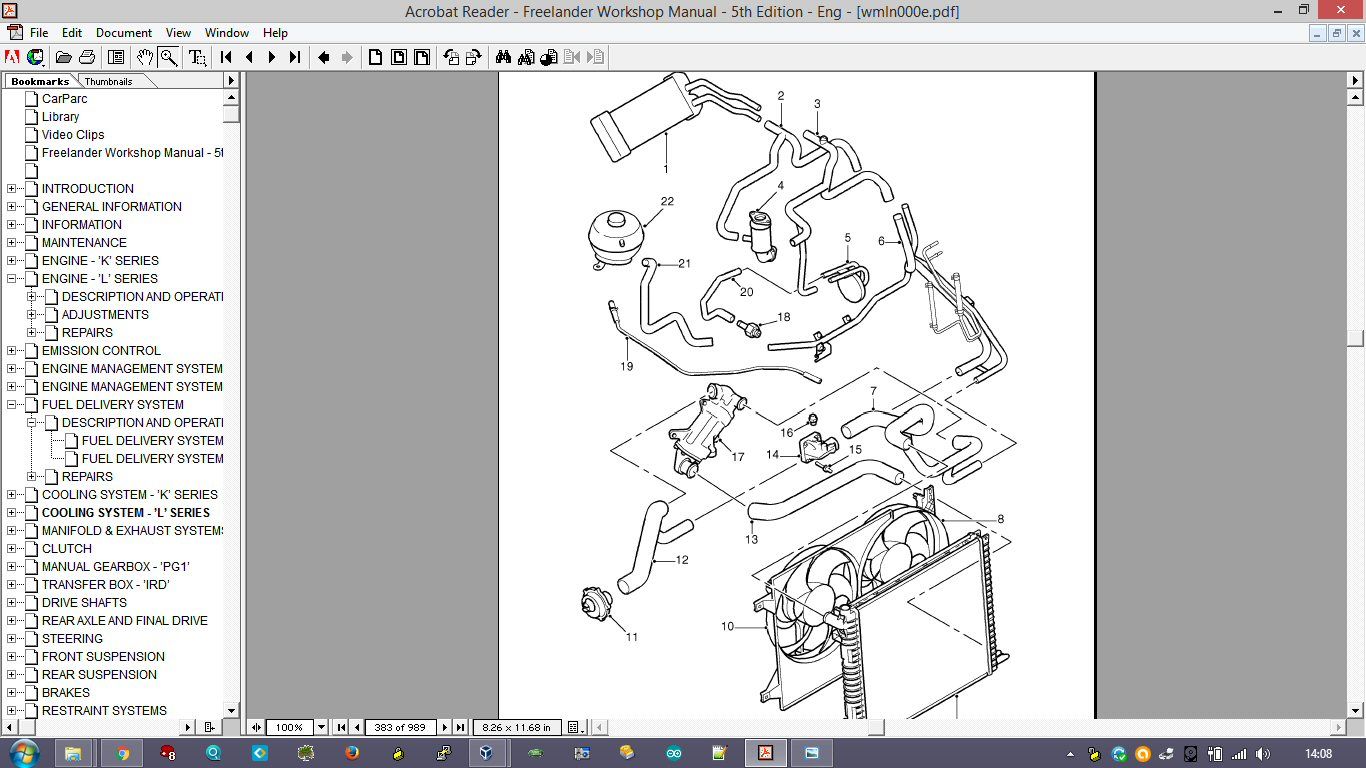Open the CLUTCH bookmark
1366x768 pixels.
point(66,548)
